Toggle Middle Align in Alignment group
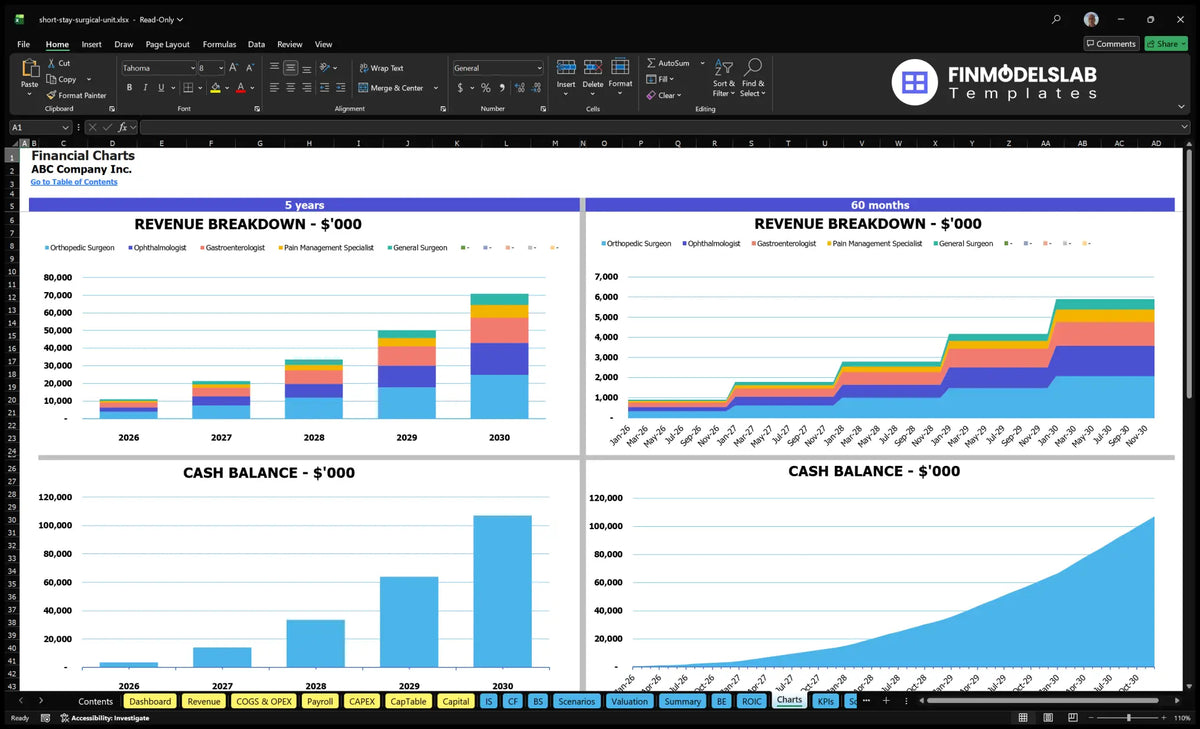 tap(290, 68)
